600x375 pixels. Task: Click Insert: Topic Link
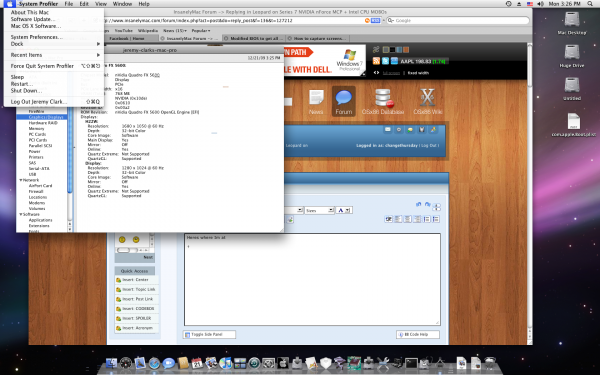tap(135, 290)
